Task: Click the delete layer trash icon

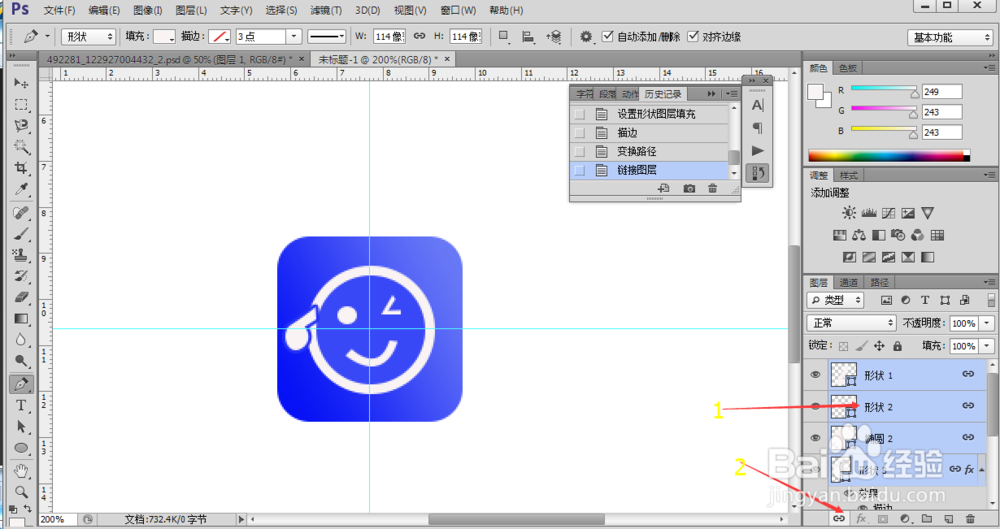Action: click(x=970, y=519)
